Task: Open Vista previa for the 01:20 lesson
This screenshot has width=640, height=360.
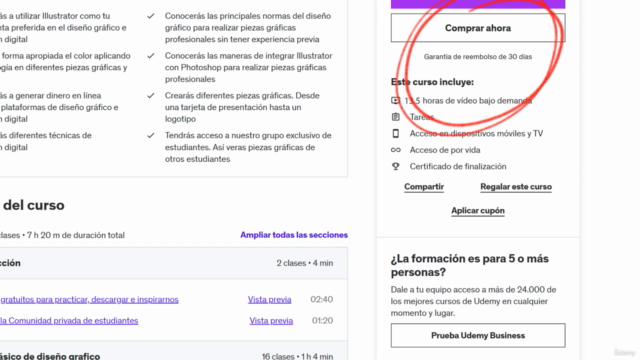Action: pos(271,320)
